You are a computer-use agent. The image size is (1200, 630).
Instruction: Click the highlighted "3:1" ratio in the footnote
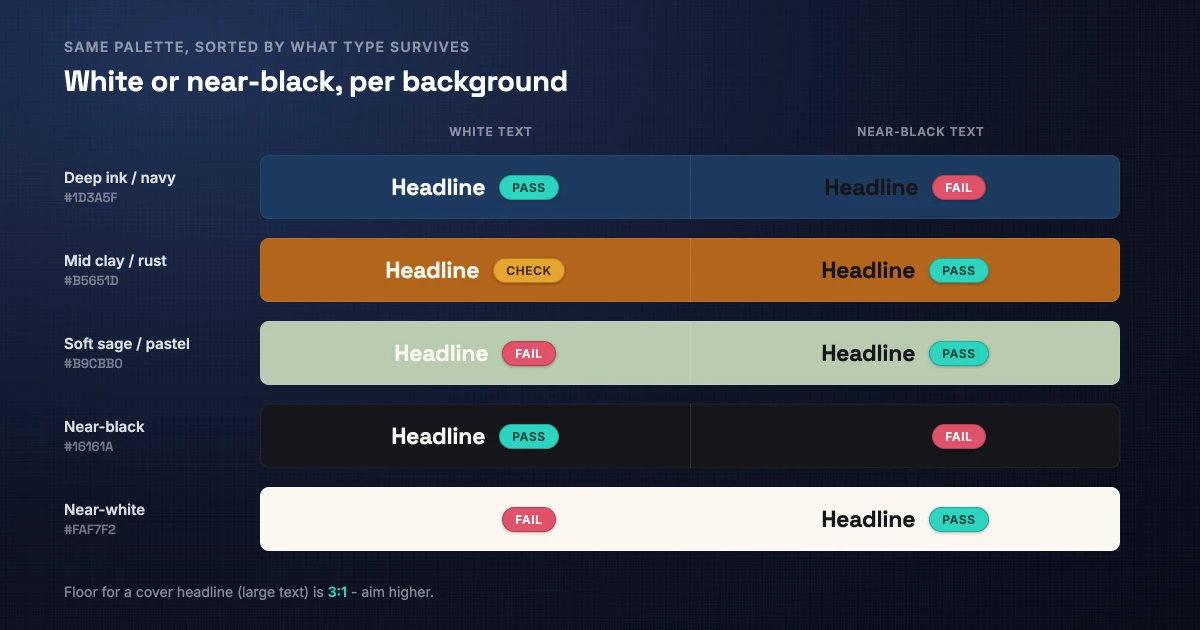[337, 592]
